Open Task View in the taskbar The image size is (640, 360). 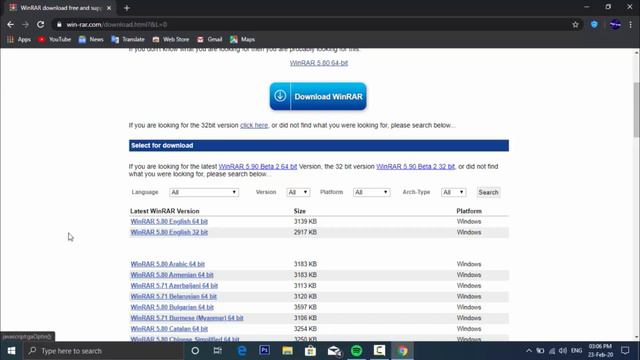pos(218,351)
